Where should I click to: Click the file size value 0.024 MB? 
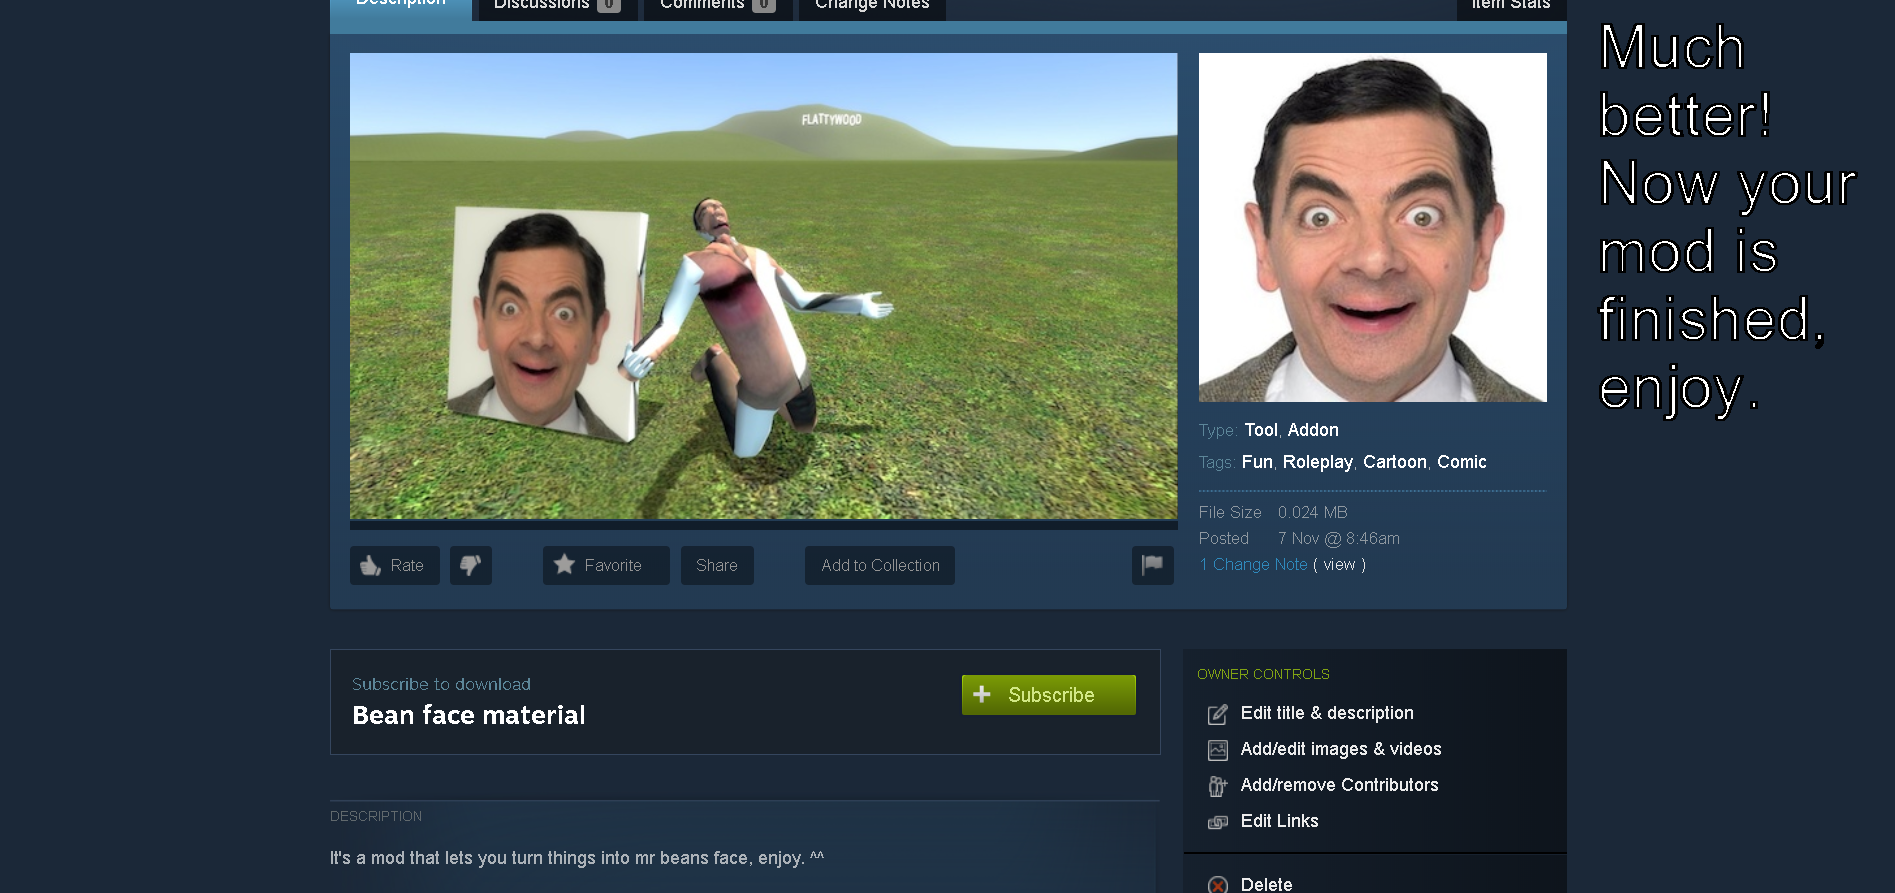[x=1313, y=513]
